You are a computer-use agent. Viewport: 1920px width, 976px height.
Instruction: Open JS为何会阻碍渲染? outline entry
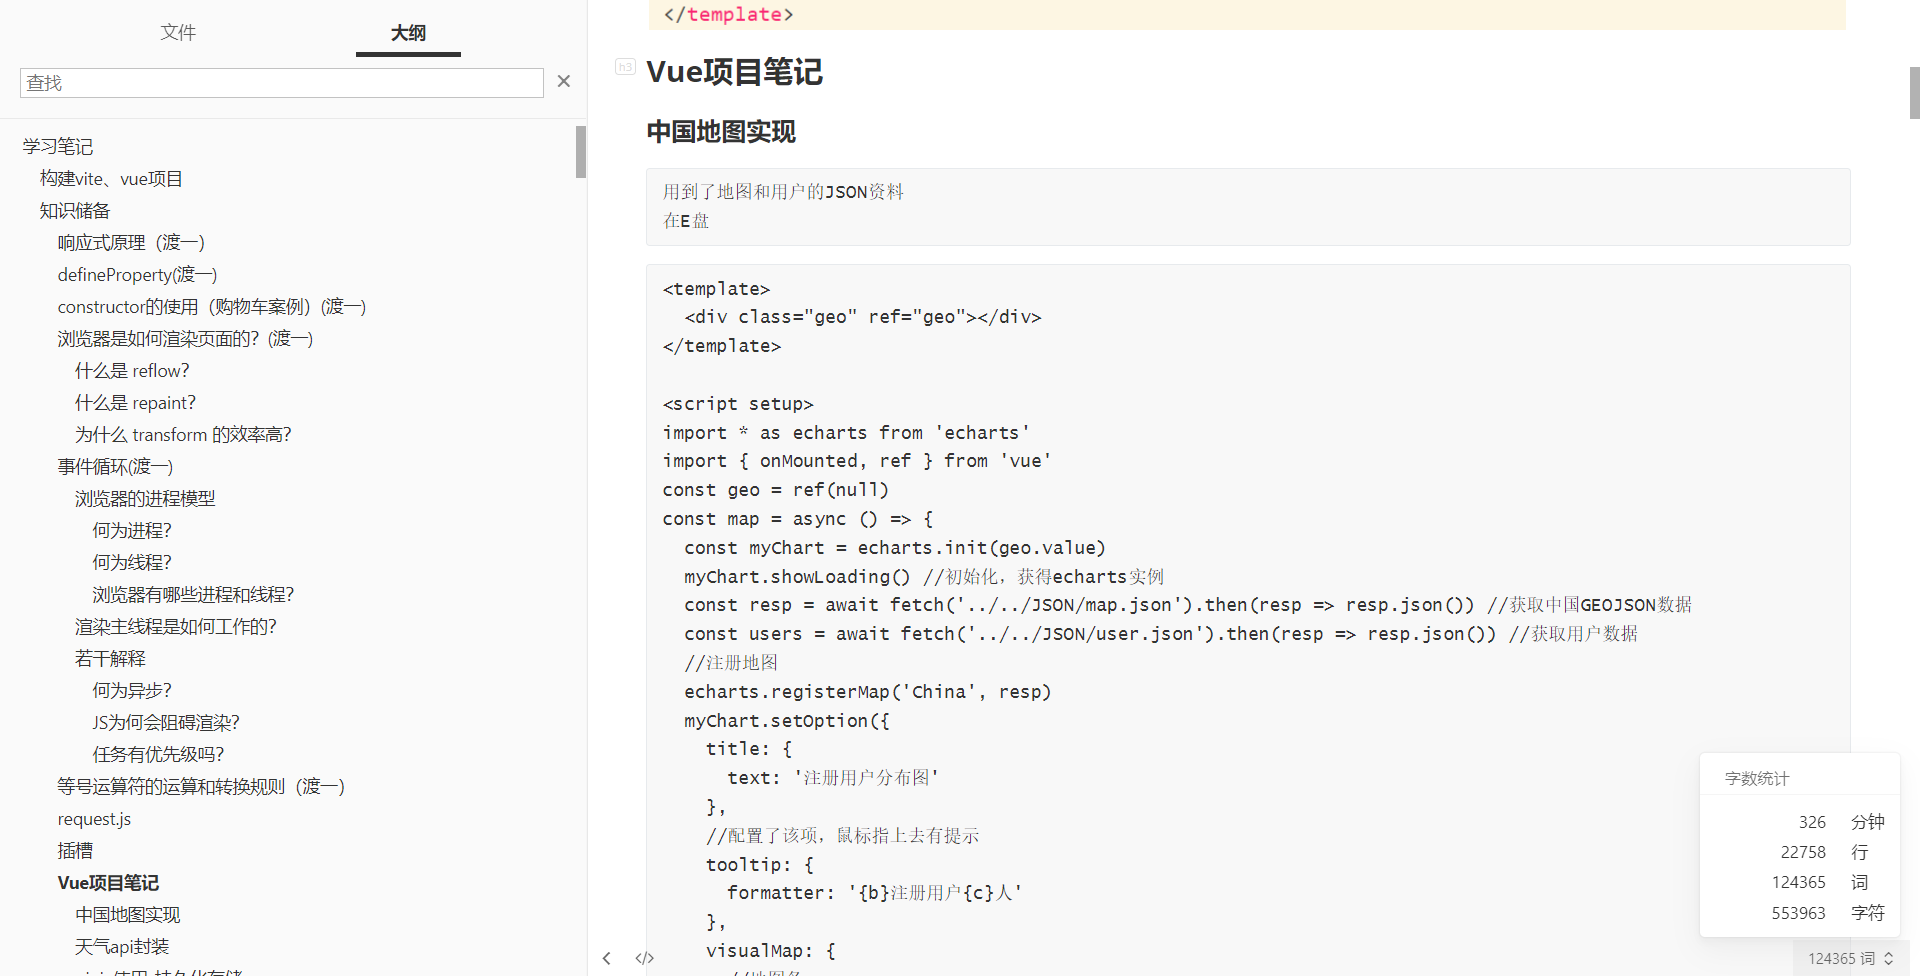click(166, 723)
